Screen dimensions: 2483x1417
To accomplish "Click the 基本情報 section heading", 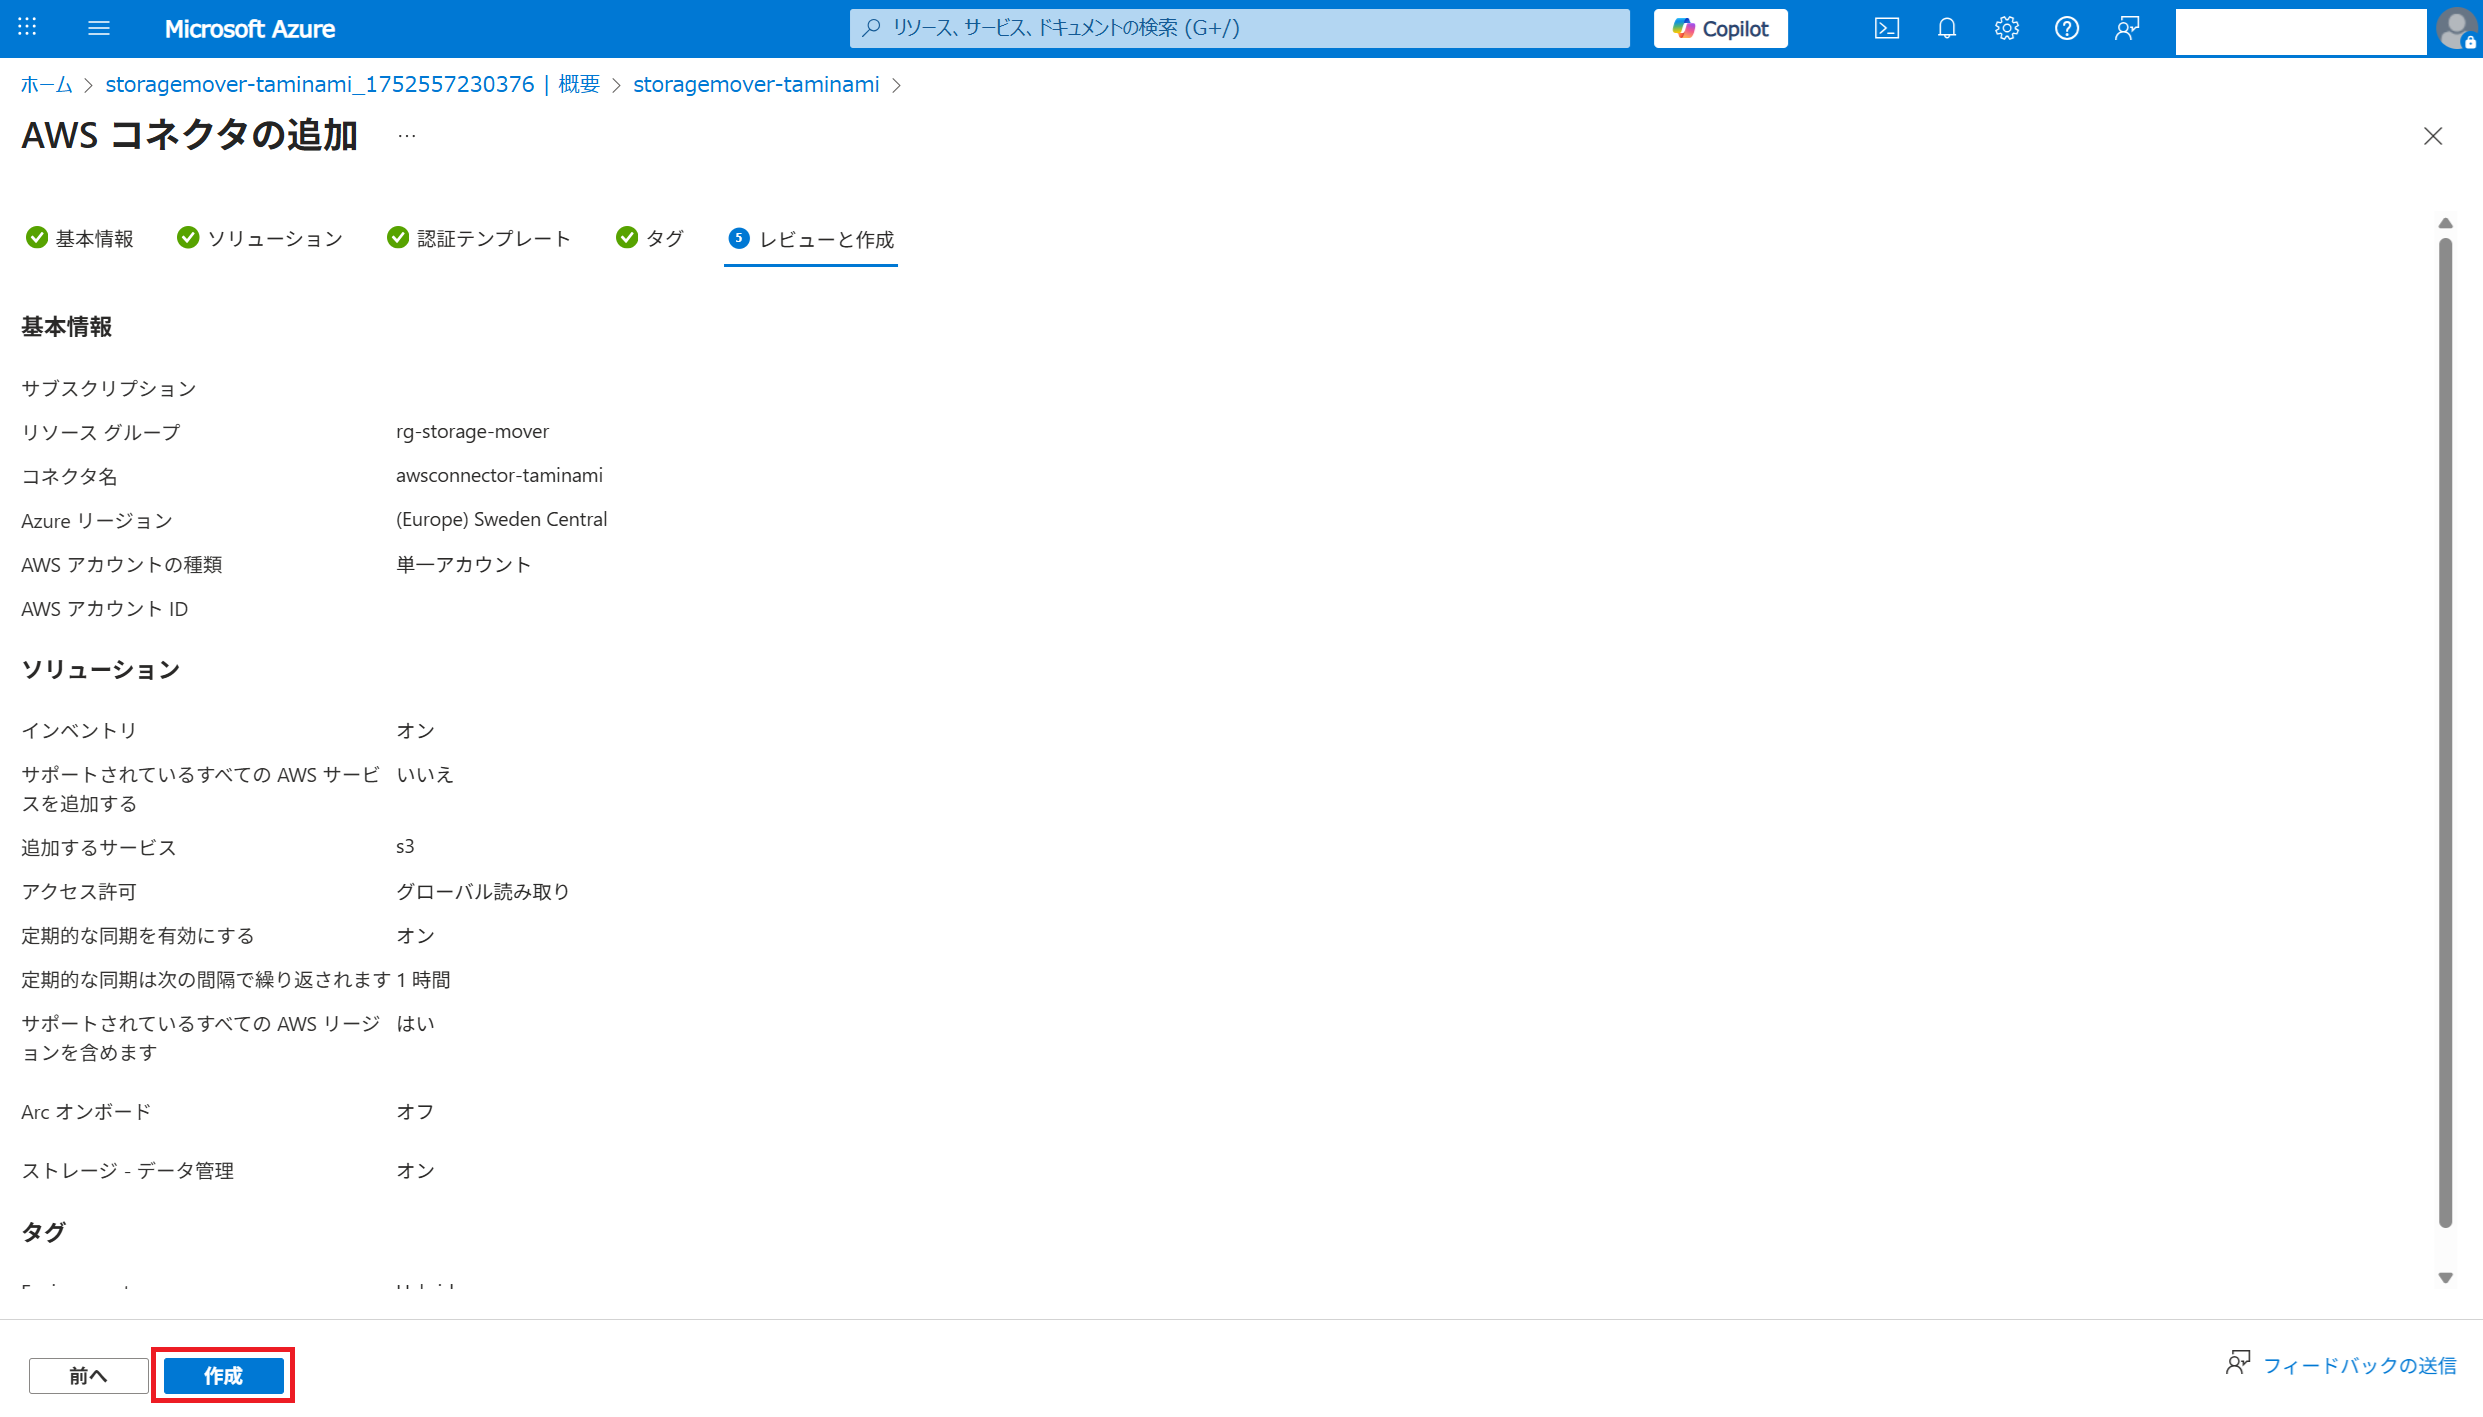I will coord(67,327).
